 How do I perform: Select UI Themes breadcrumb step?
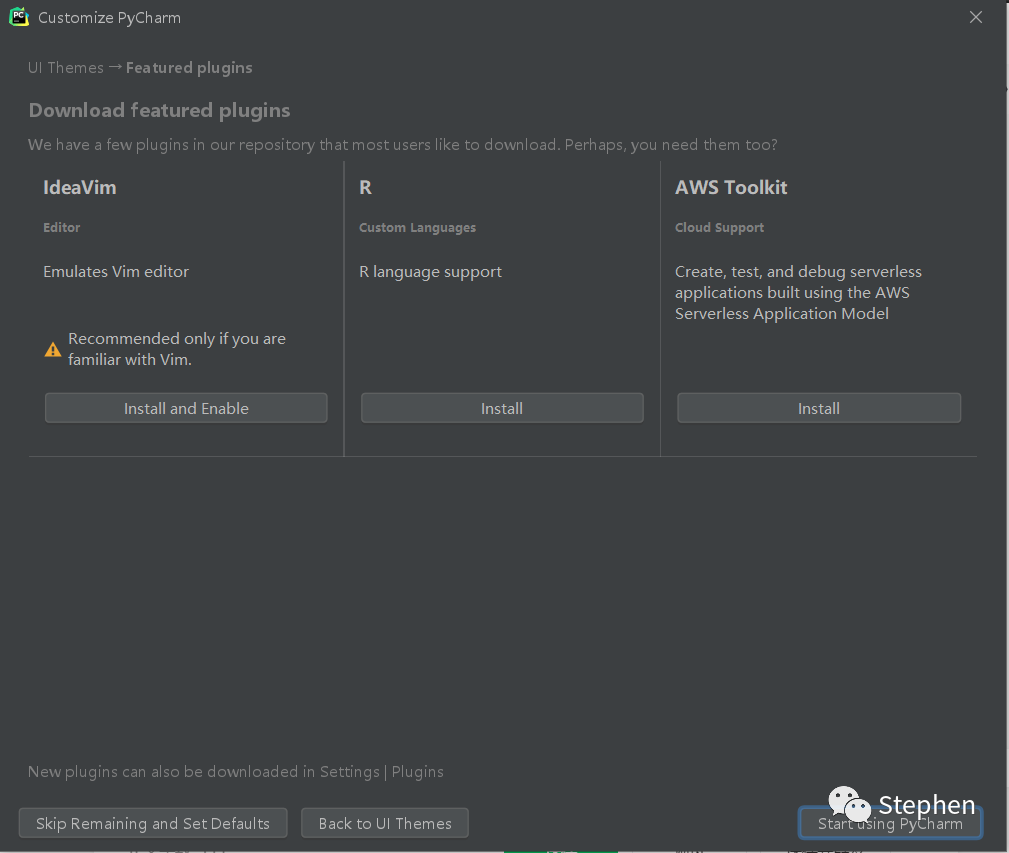coord(66,68)
